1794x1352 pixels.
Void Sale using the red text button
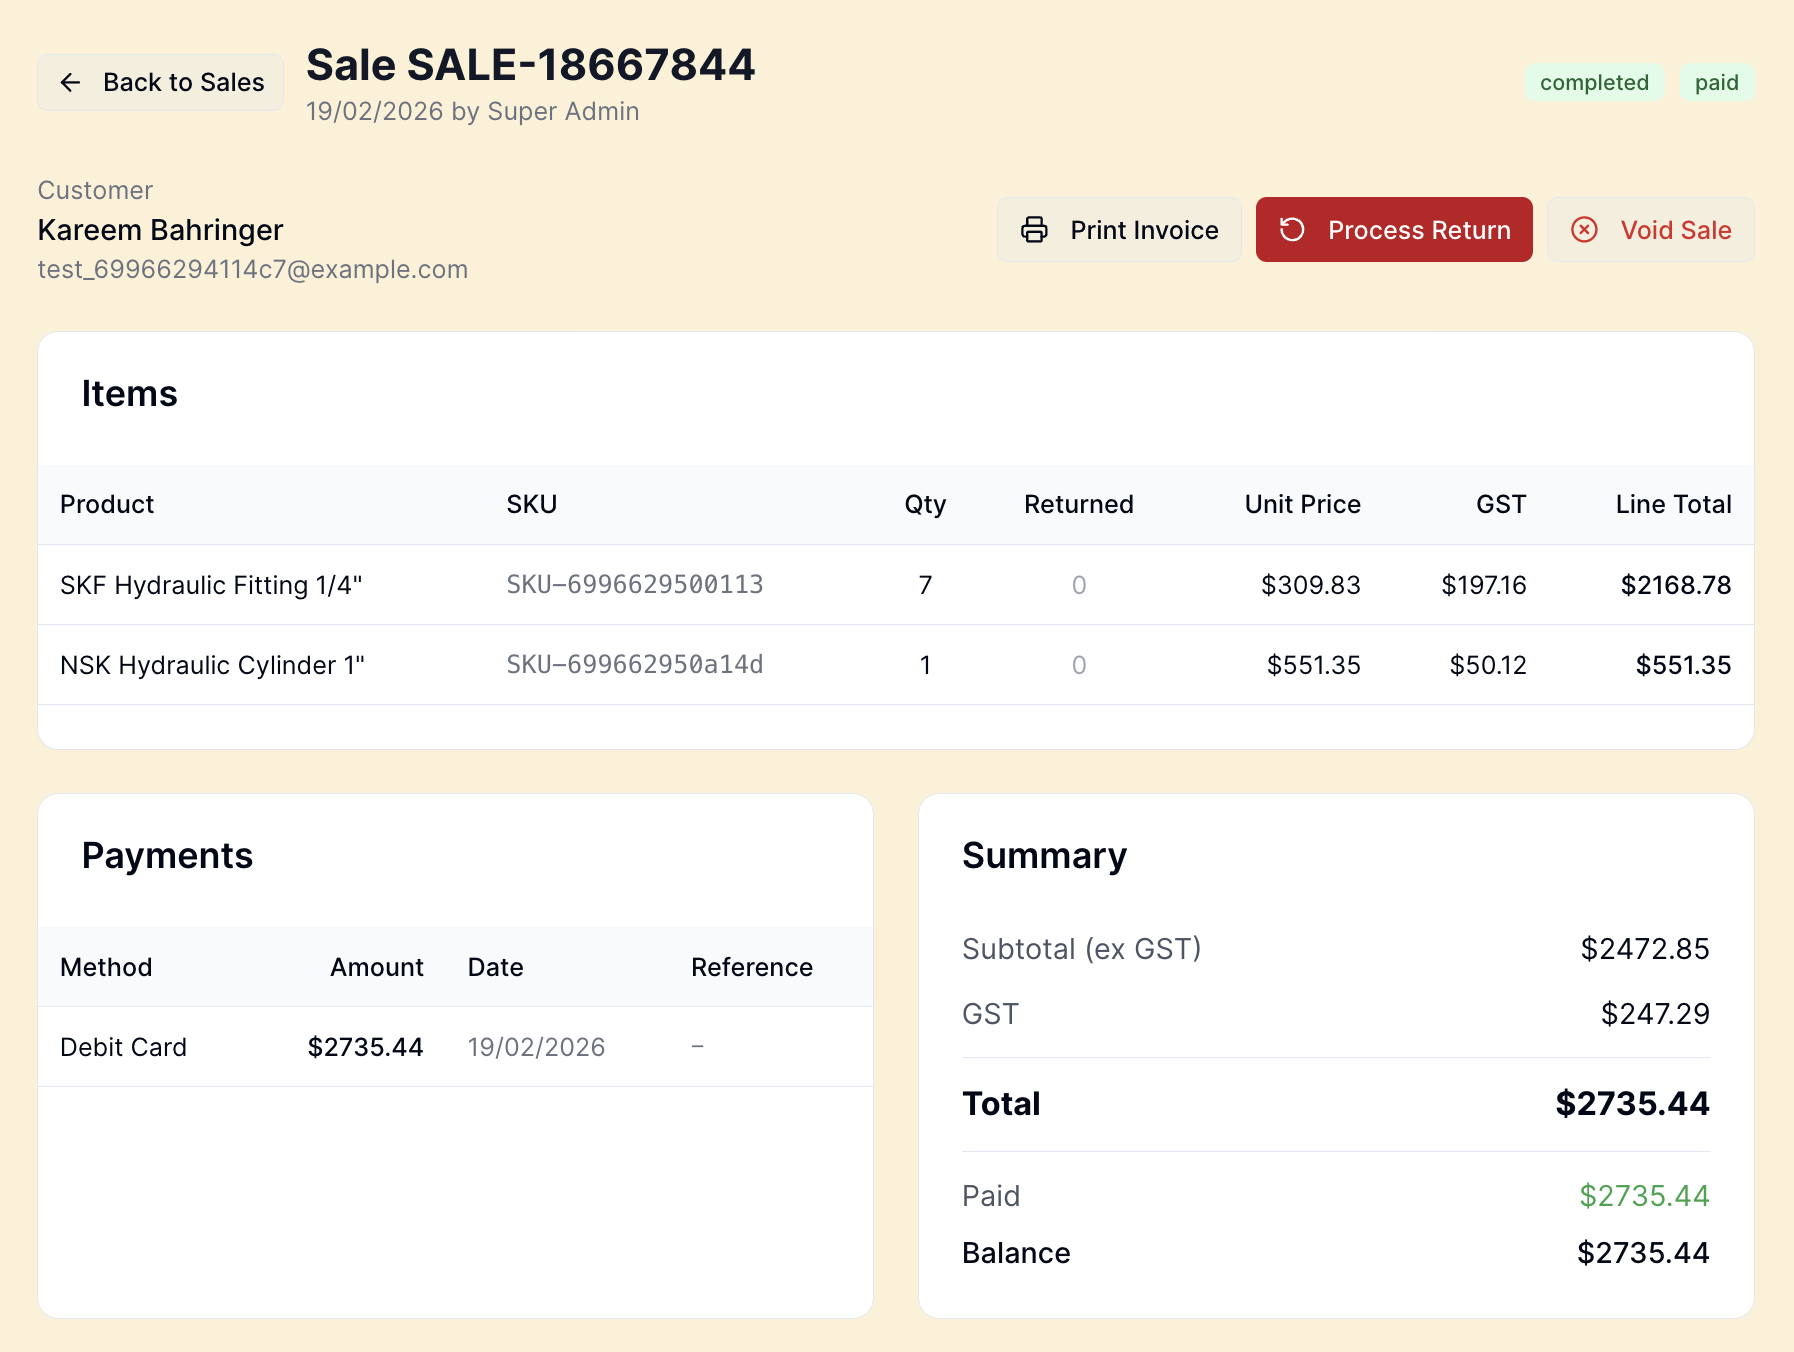pyautogui.click(x=1675, y=230)
